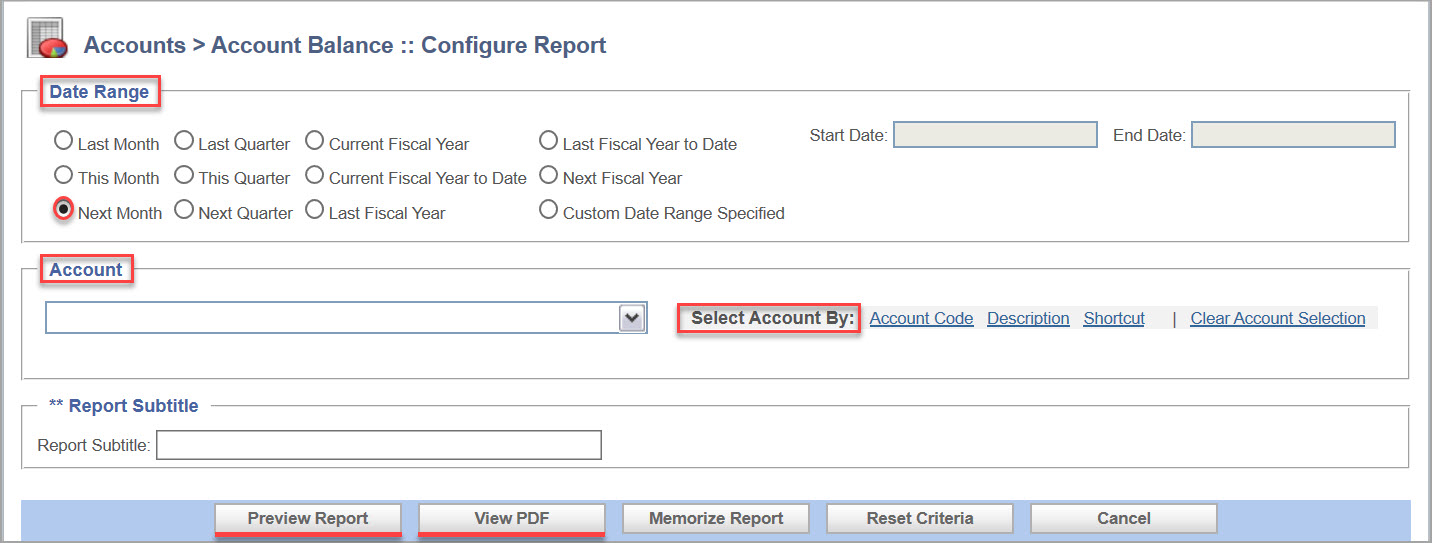Screen dimensions: 1432x543
Task: Click Clear Account Selection
Action: pos(1277,318)
